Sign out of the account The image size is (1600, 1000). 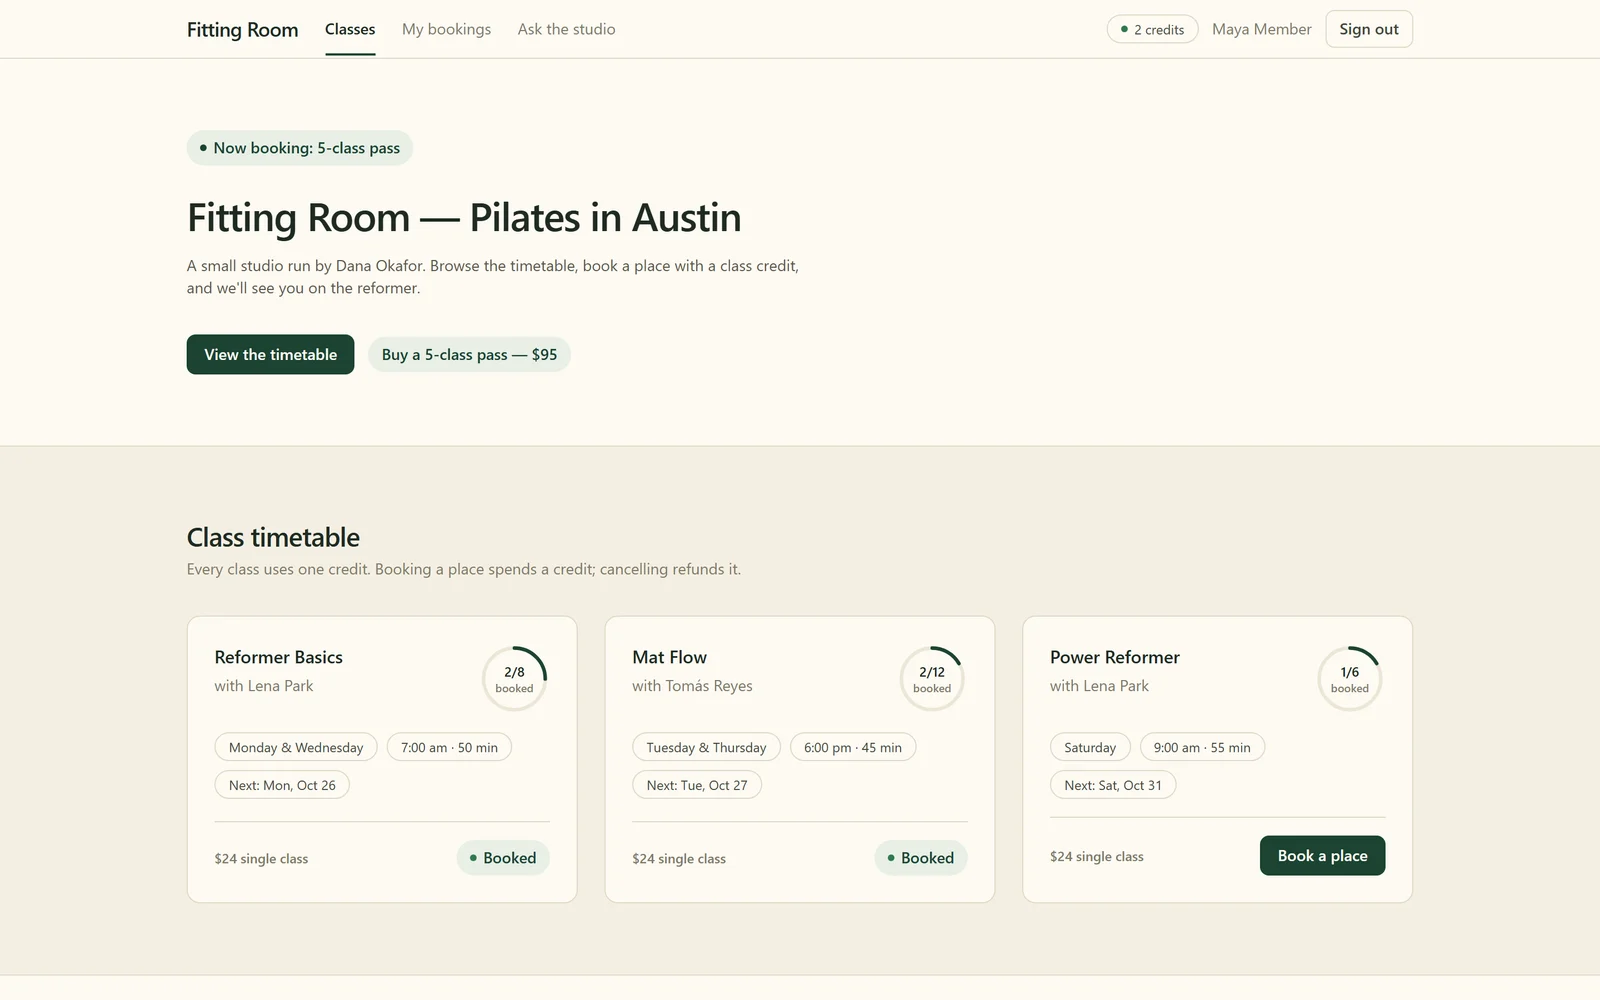pyautogui.click(x=1369, y=29)
